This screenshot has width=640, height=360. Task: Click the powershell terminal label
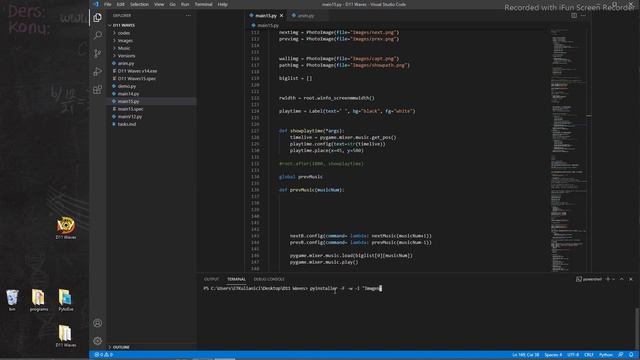pyautogui.click(x=589, y=279)
